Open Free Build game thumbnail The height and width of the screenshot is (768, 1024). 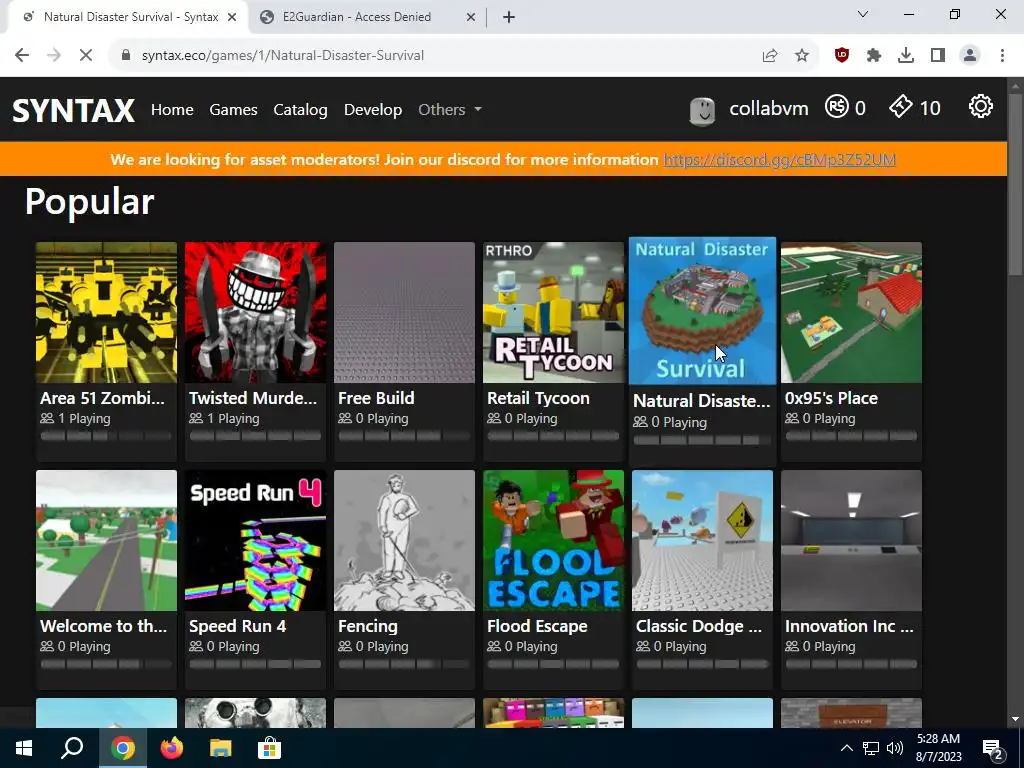pos(404,312)
